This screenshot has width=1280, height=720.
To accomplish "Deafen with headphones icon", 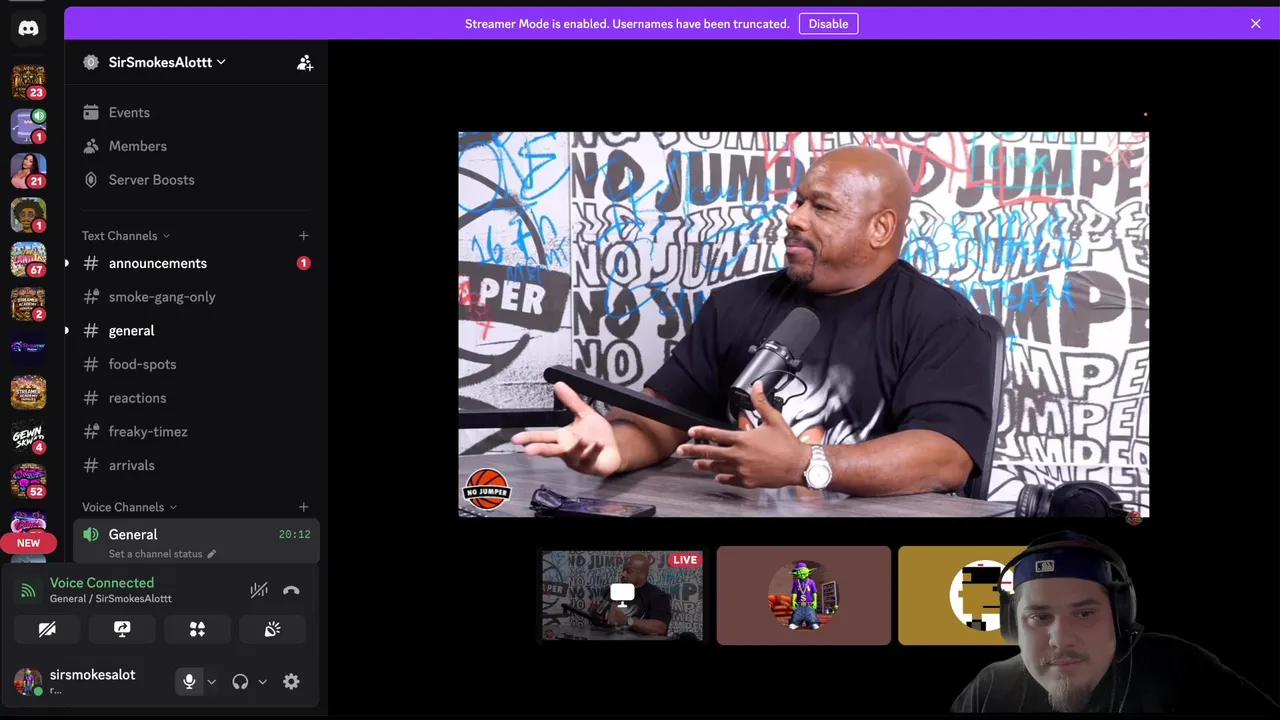I will [x=240, y=682].
